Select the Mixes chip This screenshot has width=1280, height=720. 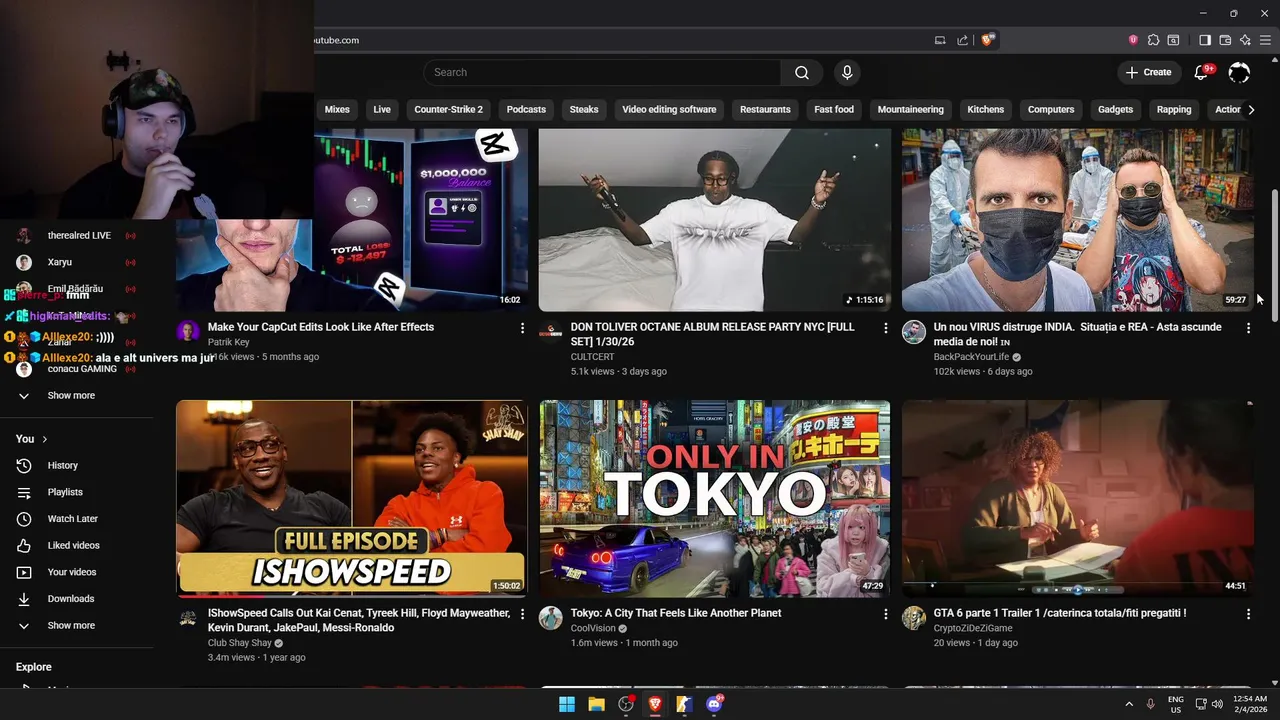[337, 109]
